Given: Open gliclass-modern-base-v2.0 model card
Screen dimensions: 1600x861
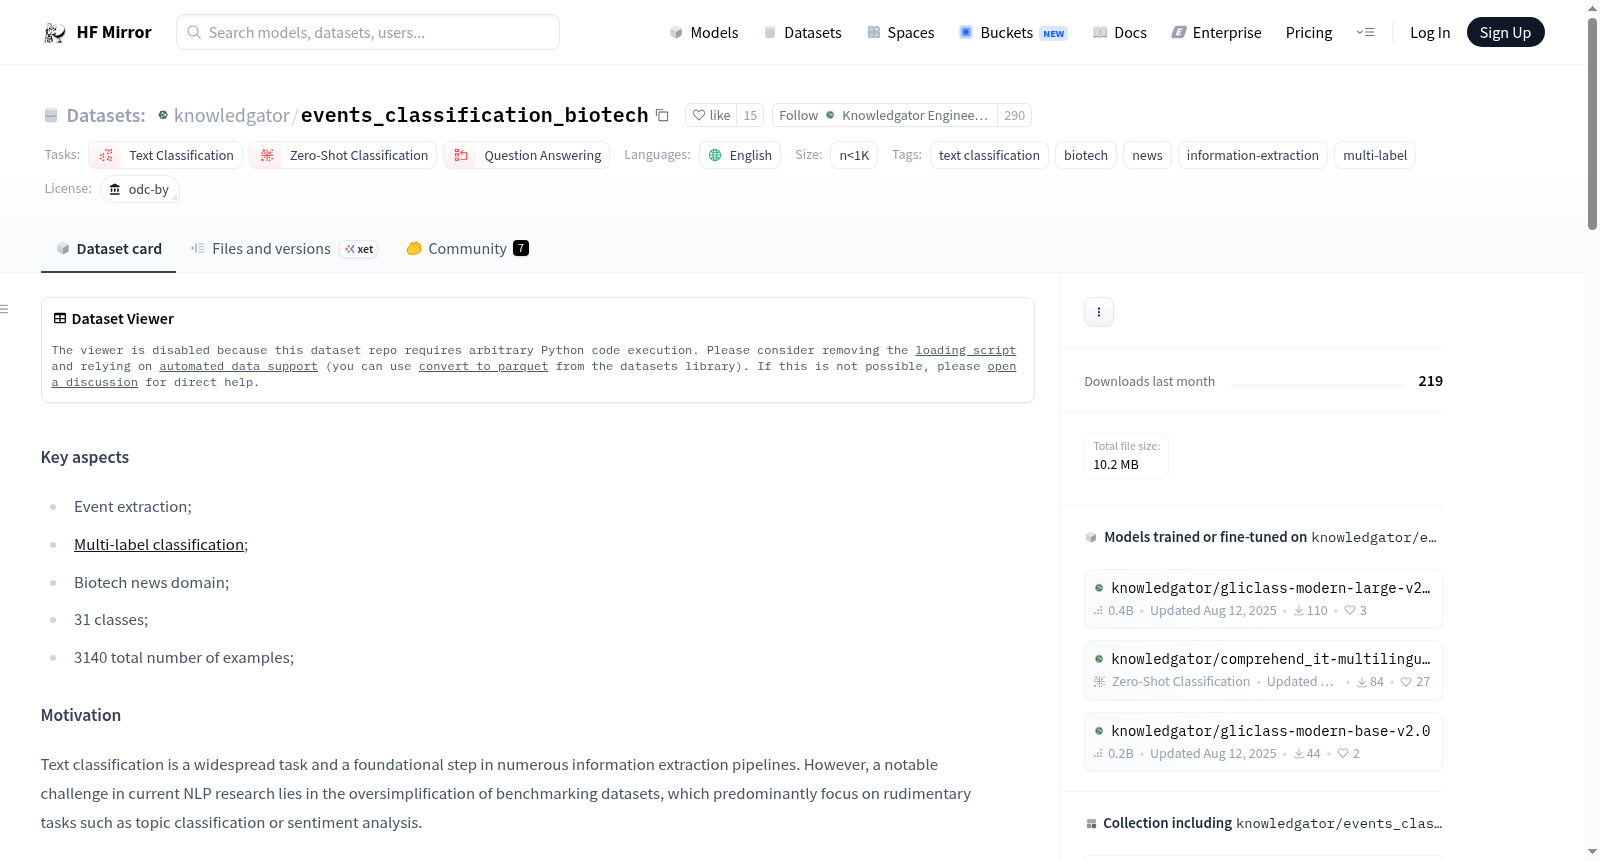Looking at the screenshot, I should tap(1263, 742).
